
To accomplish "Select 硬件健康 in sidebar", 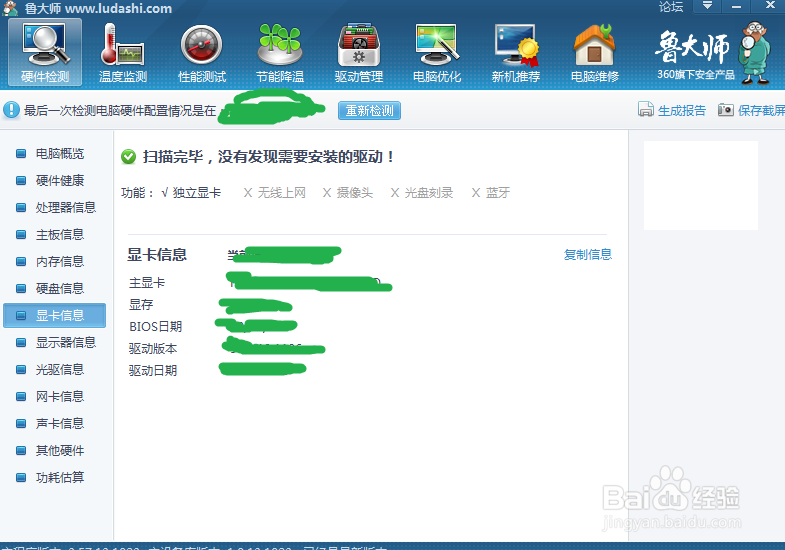I will (60, 181).
